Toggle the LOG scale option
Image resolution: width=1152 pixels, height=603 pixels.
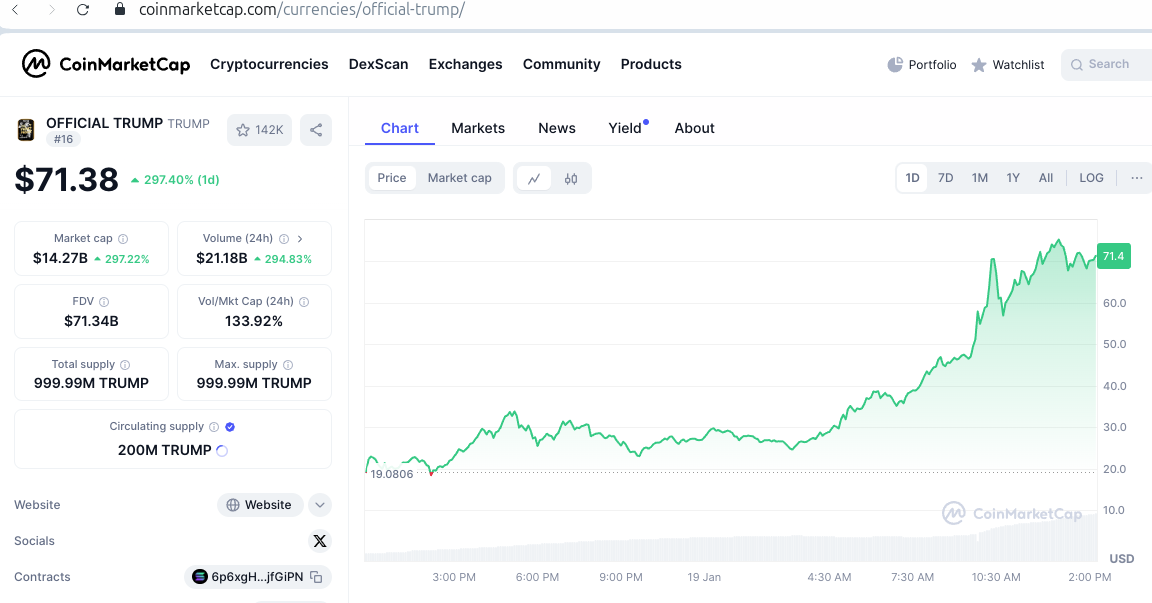(1091, 178)
